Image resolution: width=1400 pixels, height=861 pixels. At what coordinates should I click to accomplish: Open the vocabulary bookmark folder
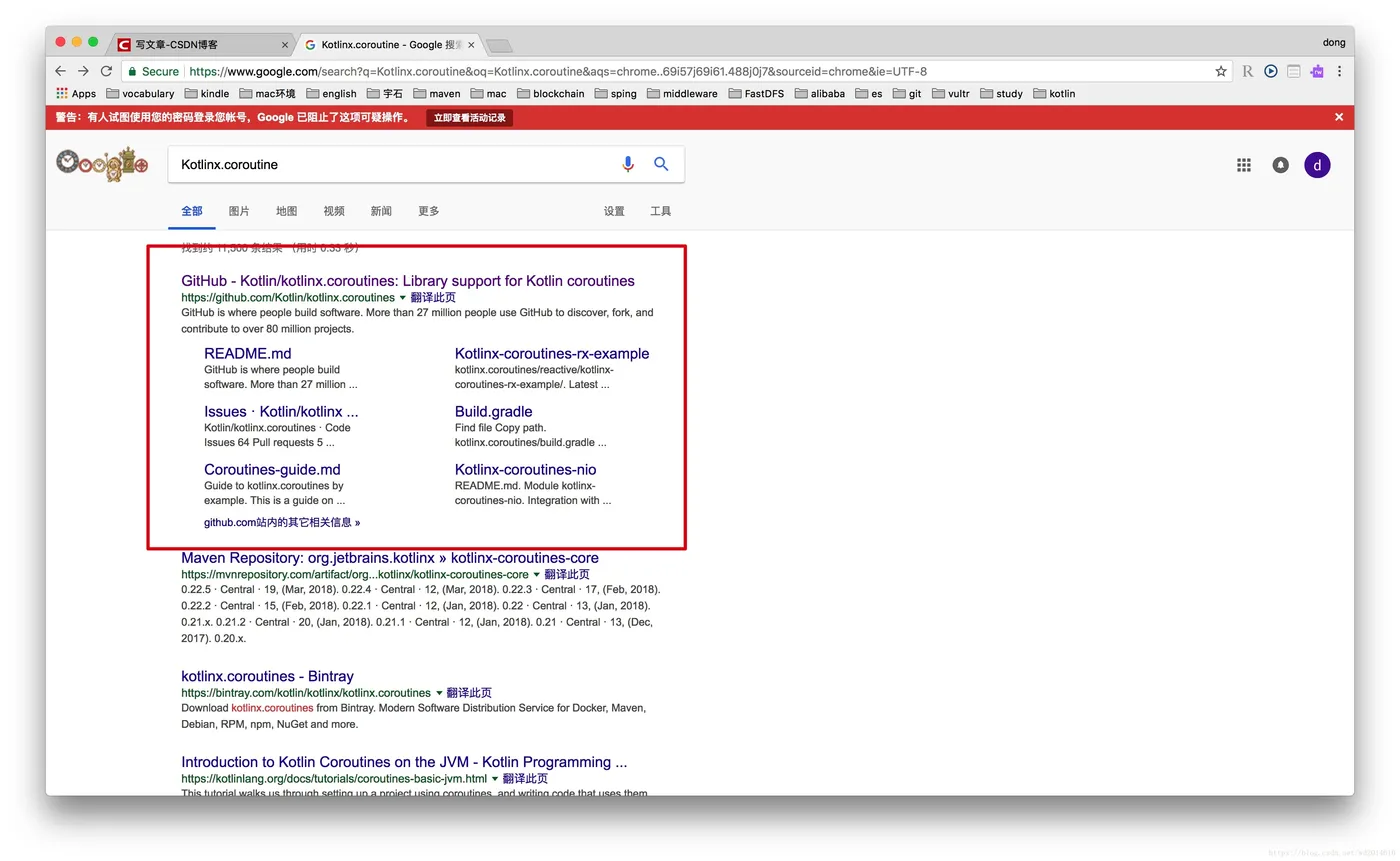point(140,93)
